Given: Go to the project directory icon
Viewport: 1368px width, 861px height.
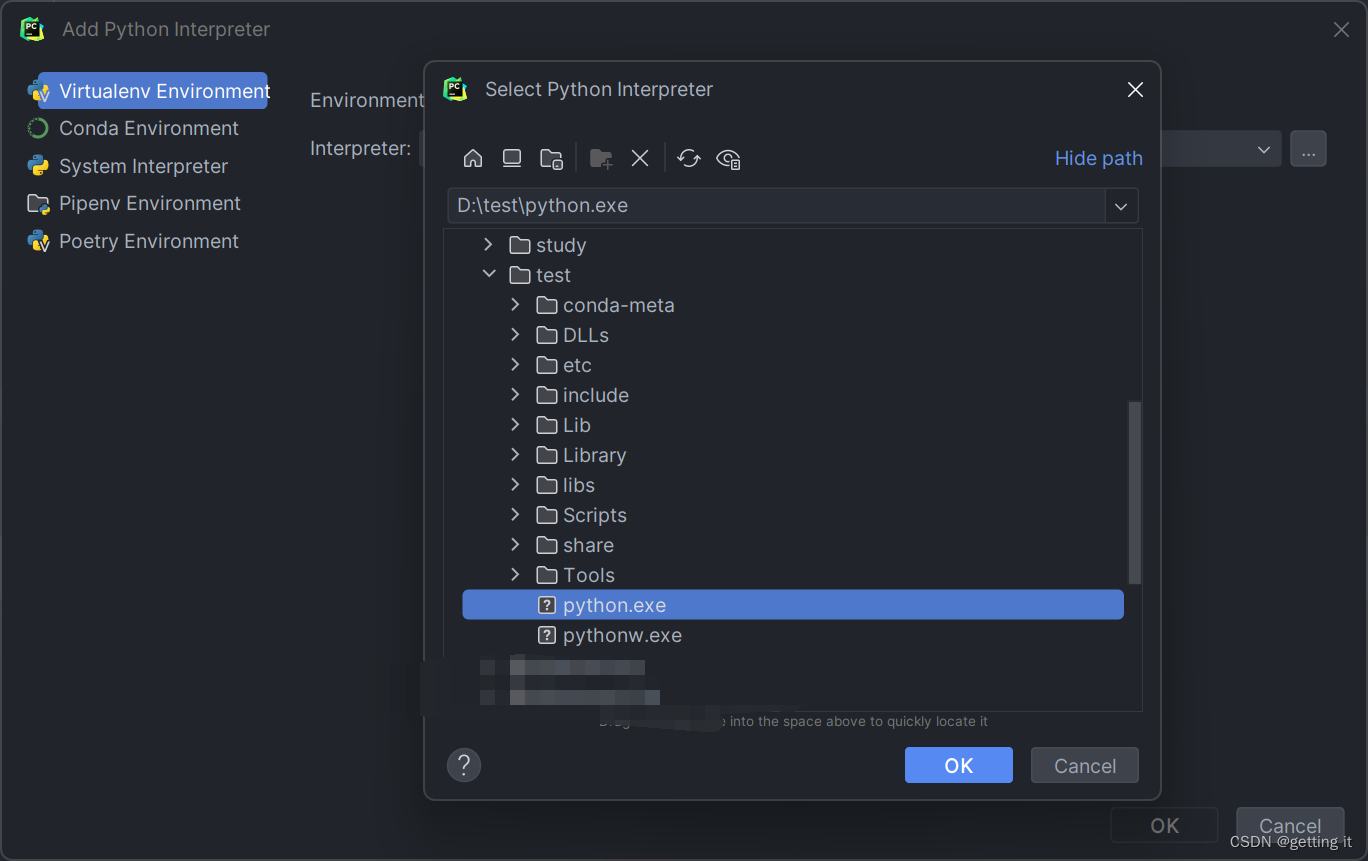Looking at the screenshot, I should 551,158.
